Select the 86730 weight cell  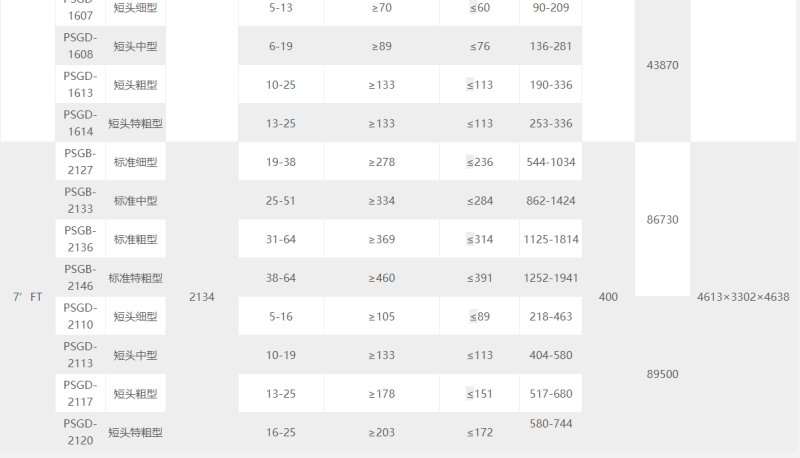[x=662, y=220]
